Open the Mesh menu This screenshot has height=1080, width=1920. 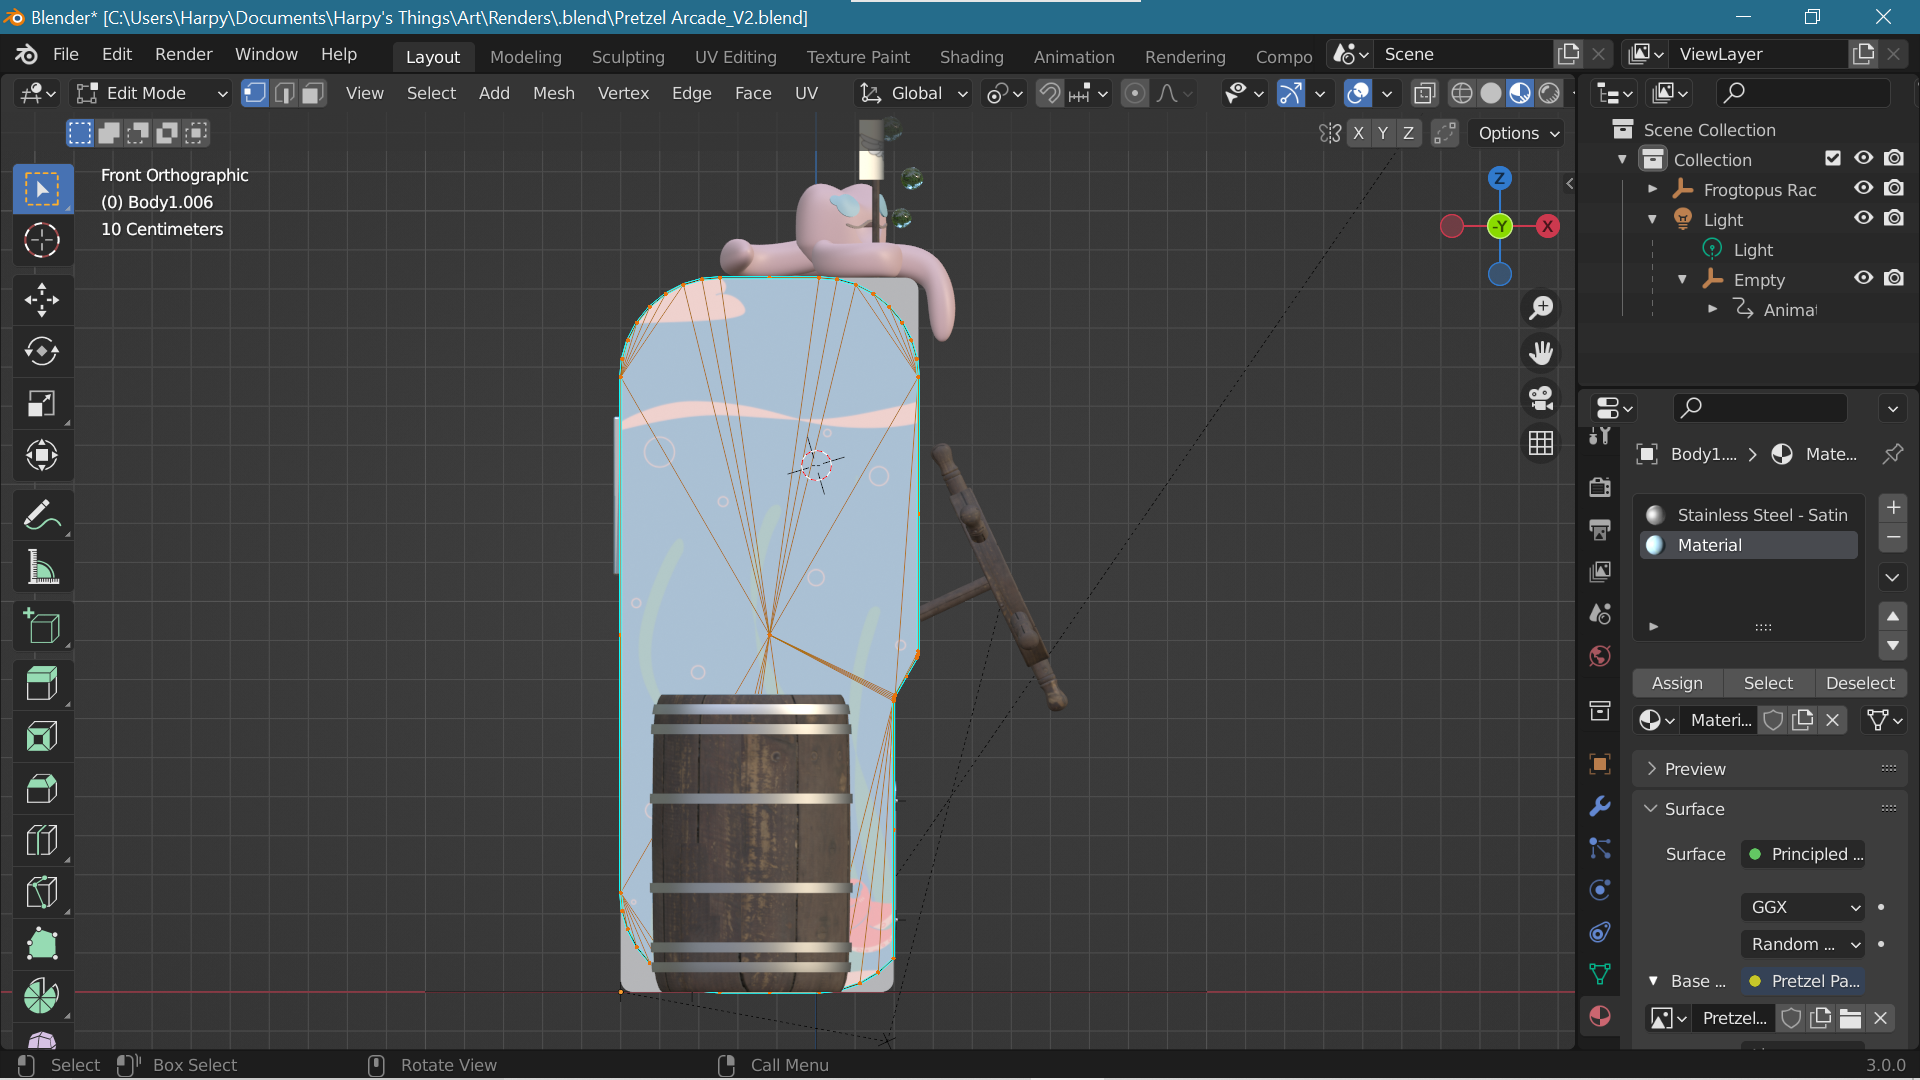click(x=554, y=93)
